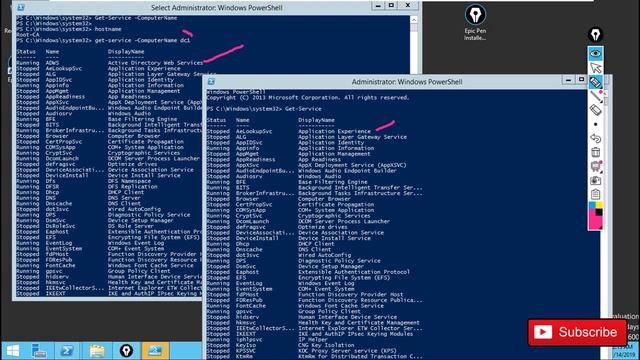Switch to Epic Pen on the taskbar

[126, 351]
